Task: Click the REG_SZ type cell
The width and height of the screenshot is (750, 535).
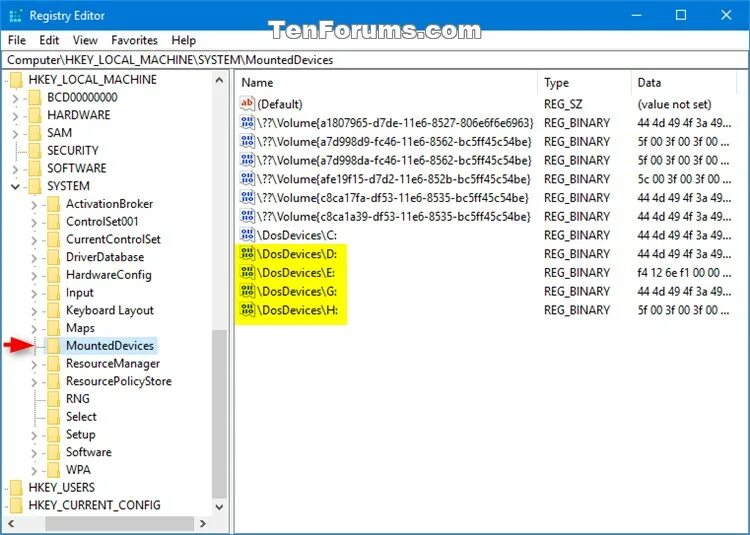Action: pyautogui.click(x=562, y=104)
